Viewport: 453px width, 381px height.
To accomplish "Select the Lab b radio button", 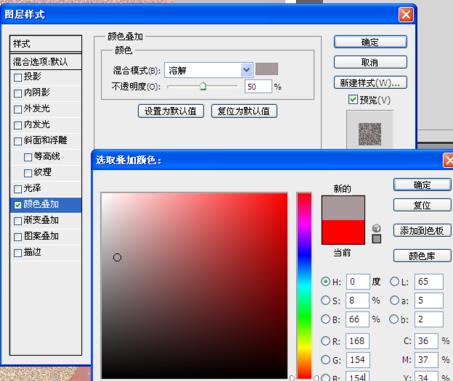I will click(x=395, y=319).
